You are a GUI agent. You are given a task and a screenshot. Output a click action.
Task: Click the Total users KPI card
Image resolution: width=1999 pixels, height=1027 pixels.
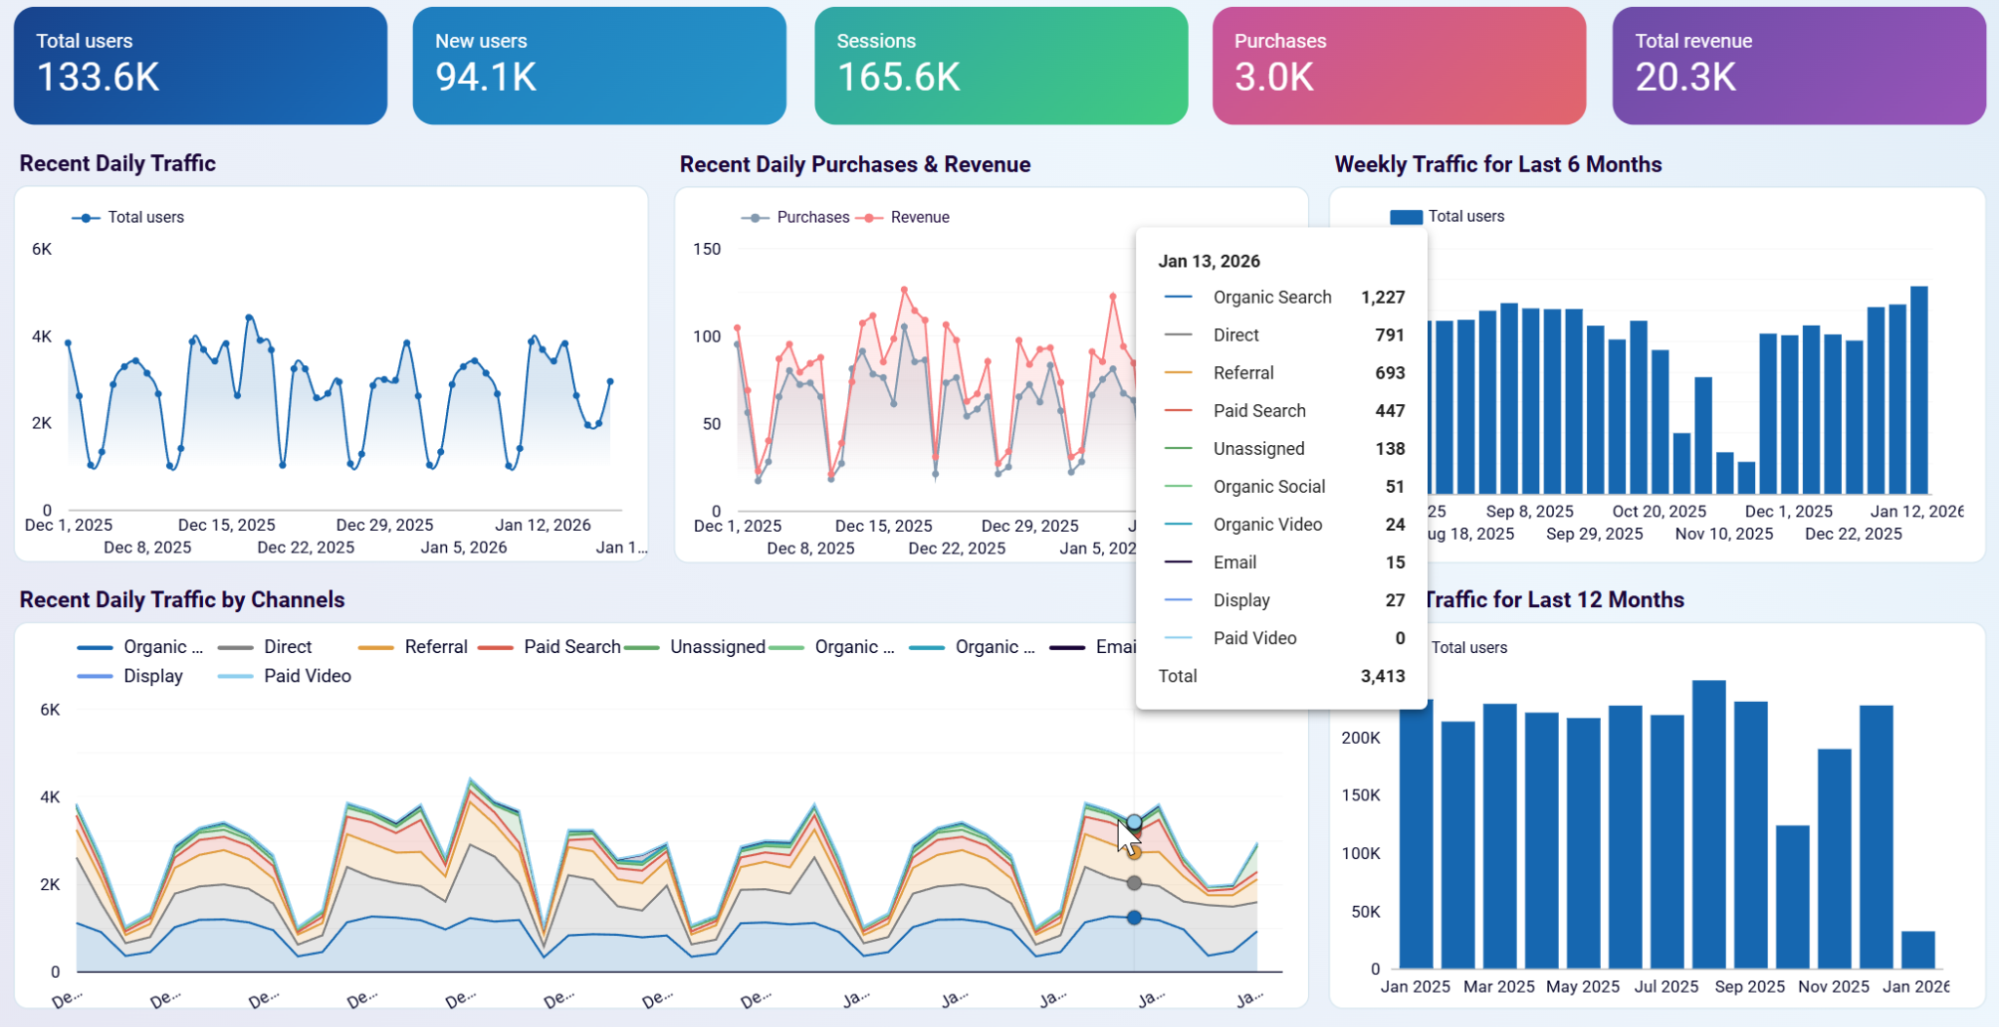199,63
